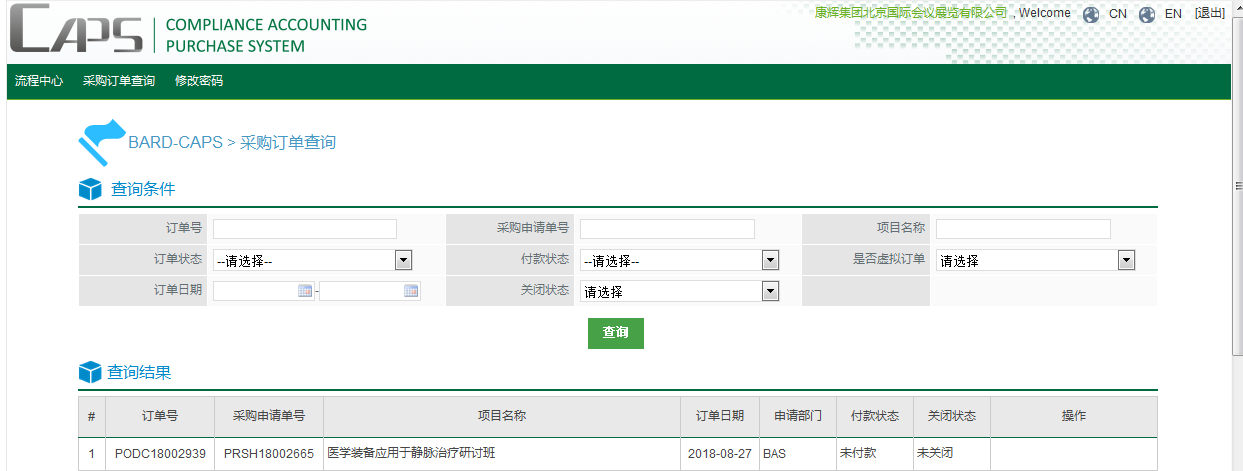Select the 采购订单查询 menu item
Screen dimensions: 1243x471
coord(119,81)
